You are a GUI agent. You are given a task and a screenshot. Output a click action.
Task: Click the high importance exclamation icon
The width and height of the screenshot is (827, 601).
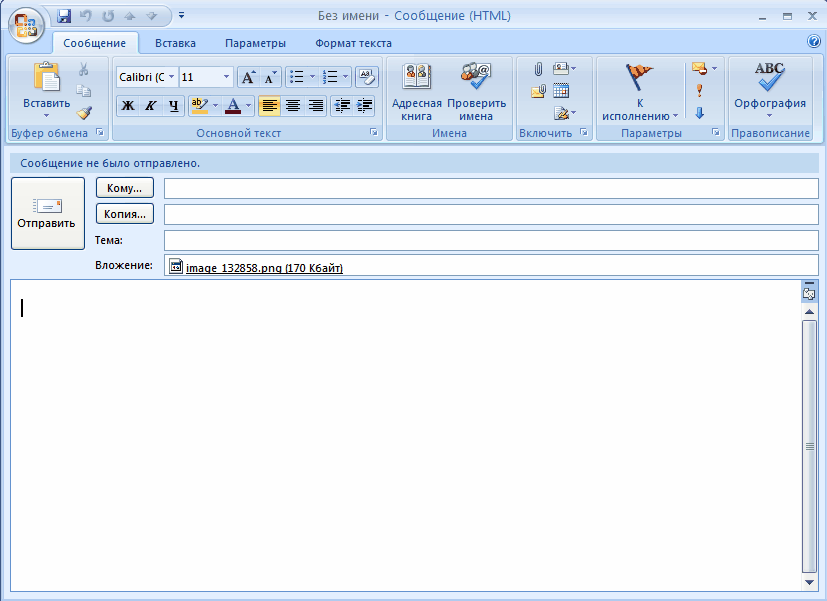coord(699,90)
